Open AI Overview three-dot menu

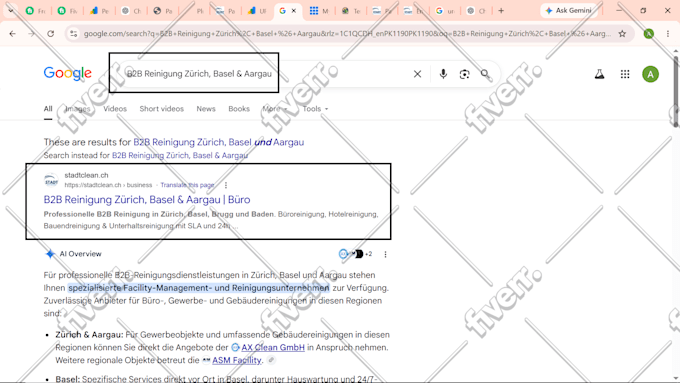click(x=385, y=254)
